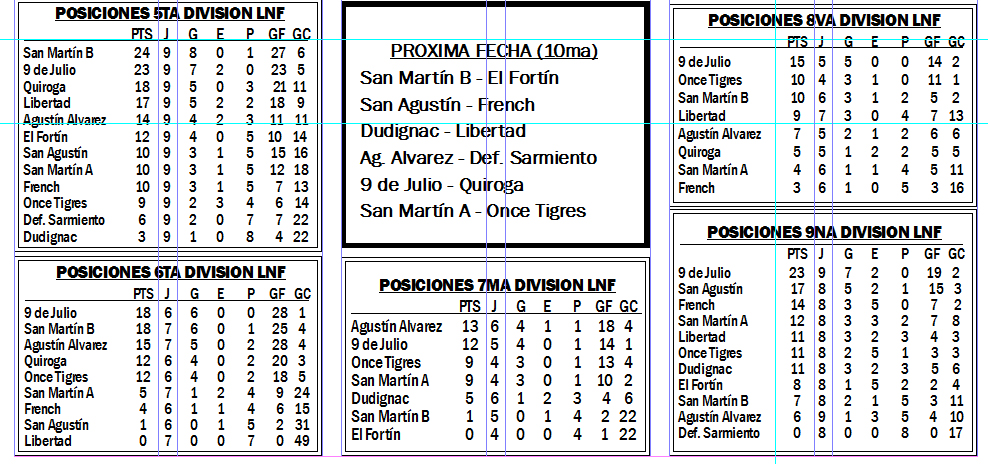Click the GC column header in 9NA table
This screenshot has height=464, width=988.
[x=956, y=254]
